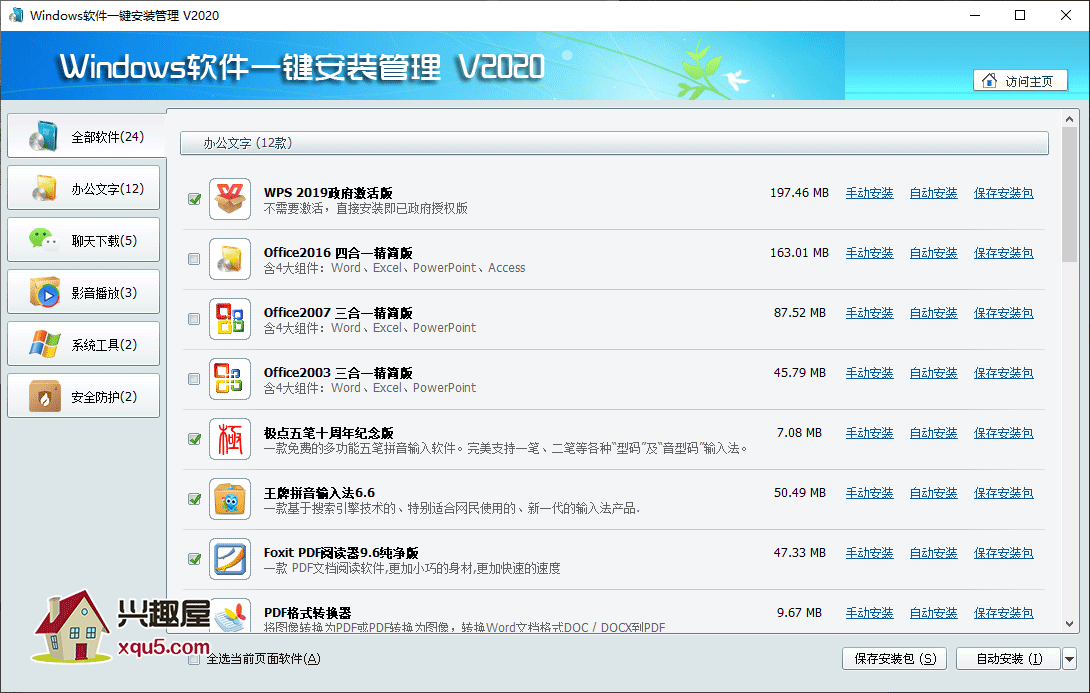The image size is (1090, 693).
Task: Click the Foxit PDF阅读器9.6纯净版 title
Action: click(x=341, y=552)
